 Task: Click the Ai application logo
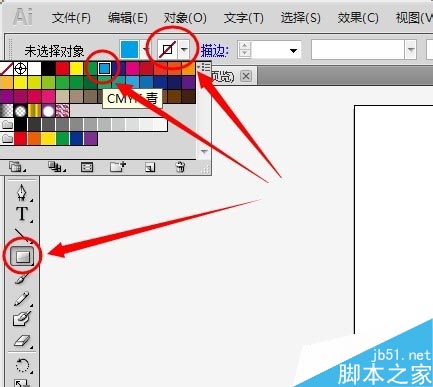pos(23,17)
